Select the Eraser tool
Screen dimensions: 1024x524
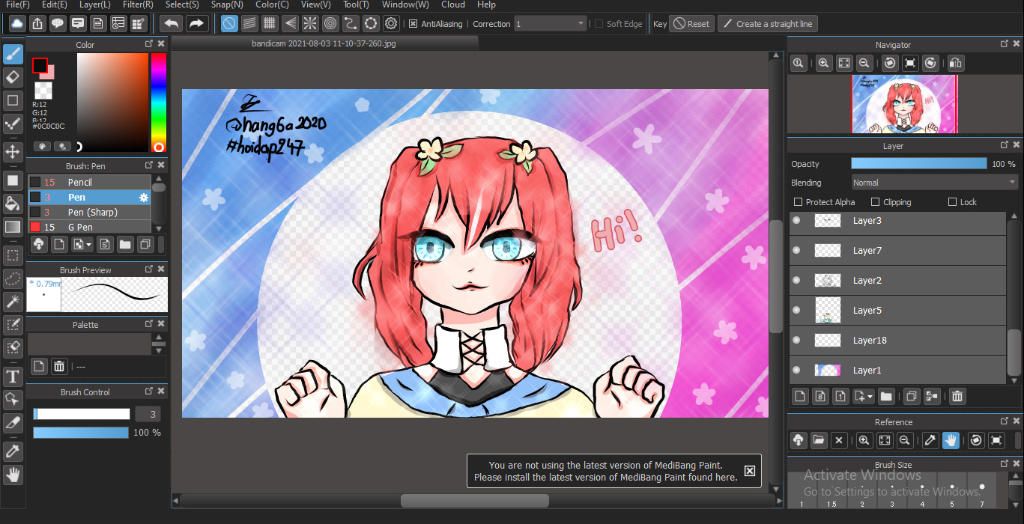click(13, 77)
